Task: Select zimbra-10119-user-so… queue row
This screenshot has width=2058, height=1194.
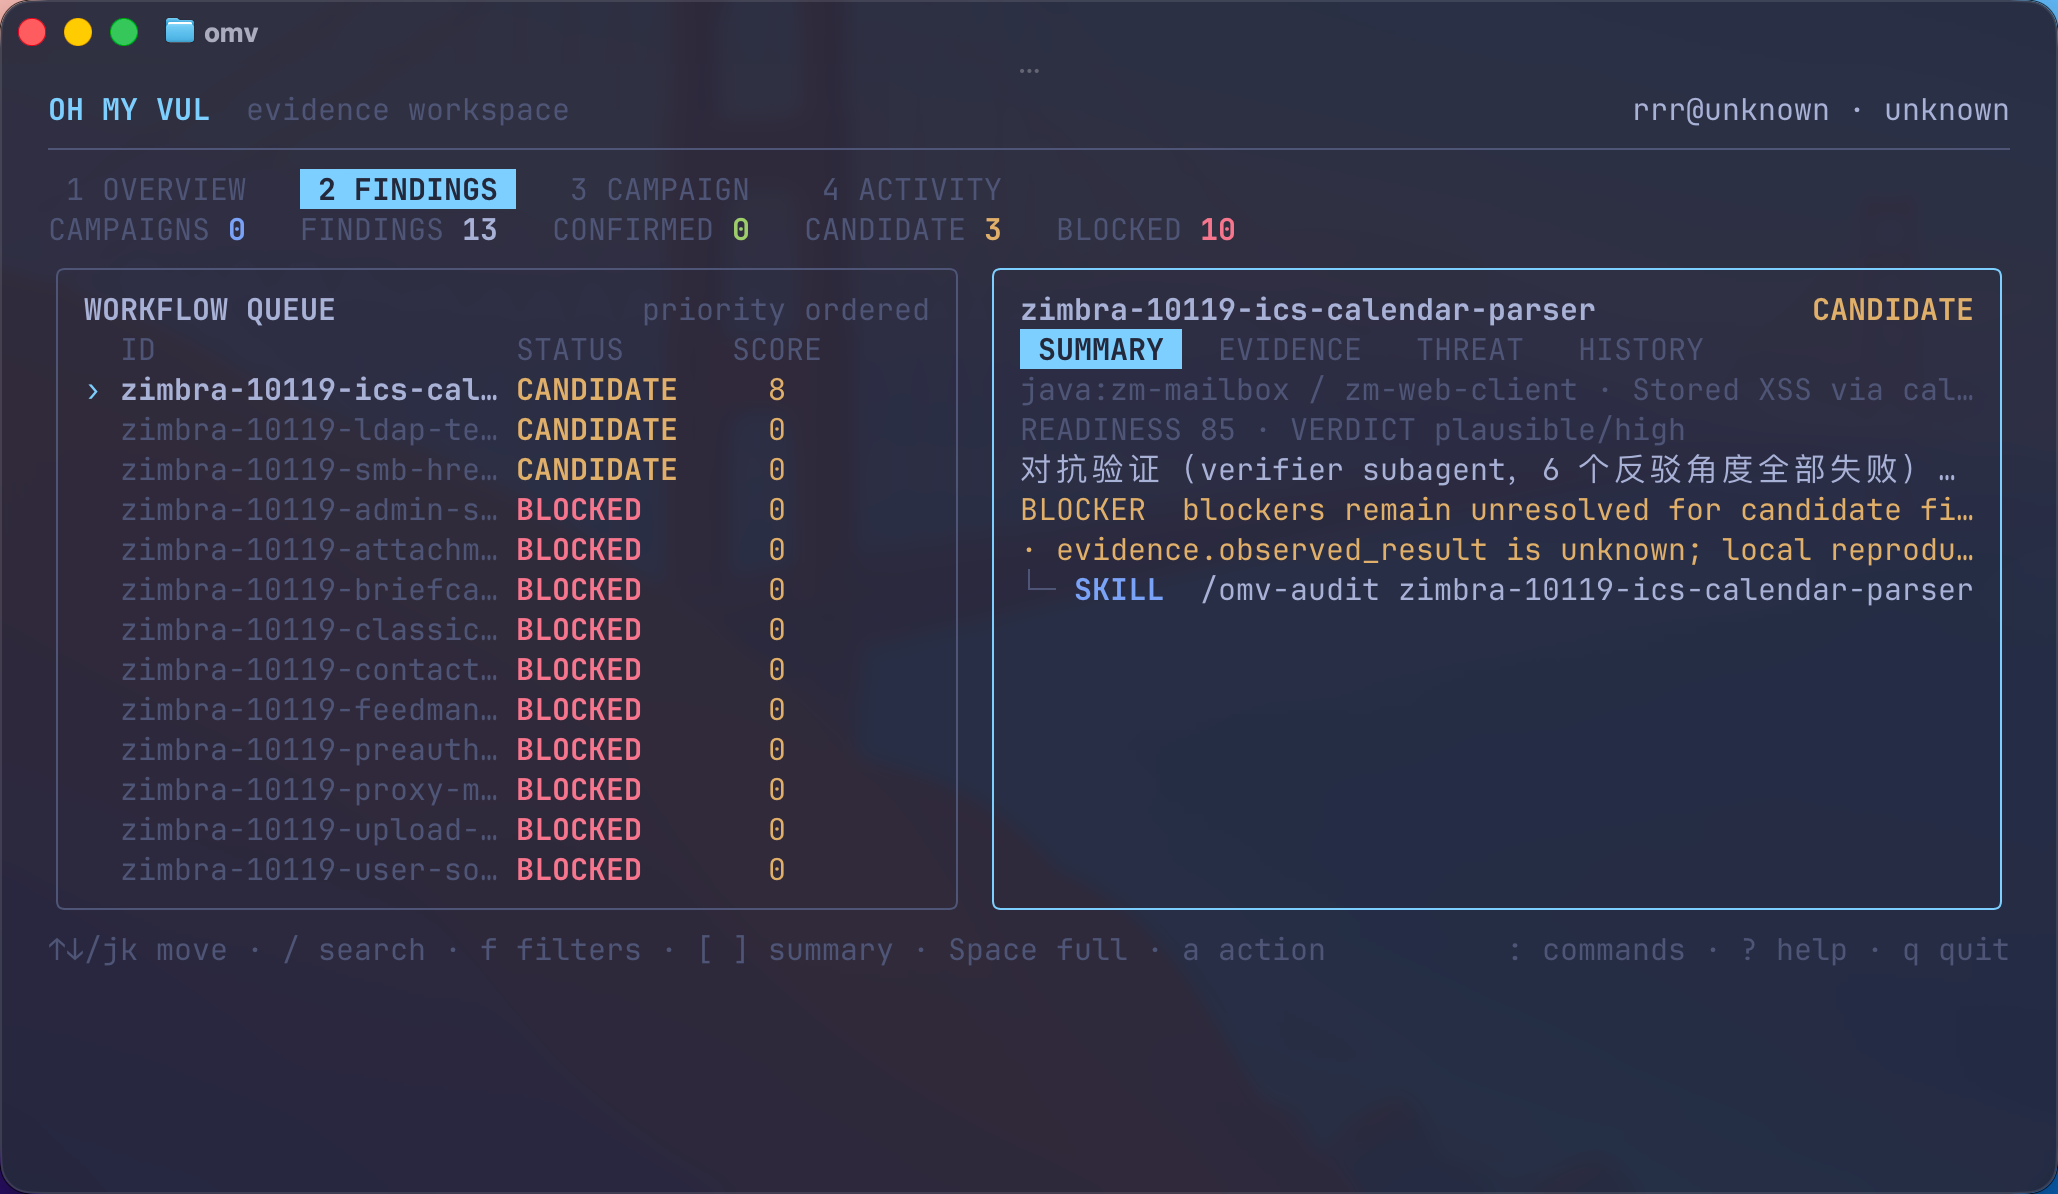Action: pyautogui.click(x=507, y=870)
